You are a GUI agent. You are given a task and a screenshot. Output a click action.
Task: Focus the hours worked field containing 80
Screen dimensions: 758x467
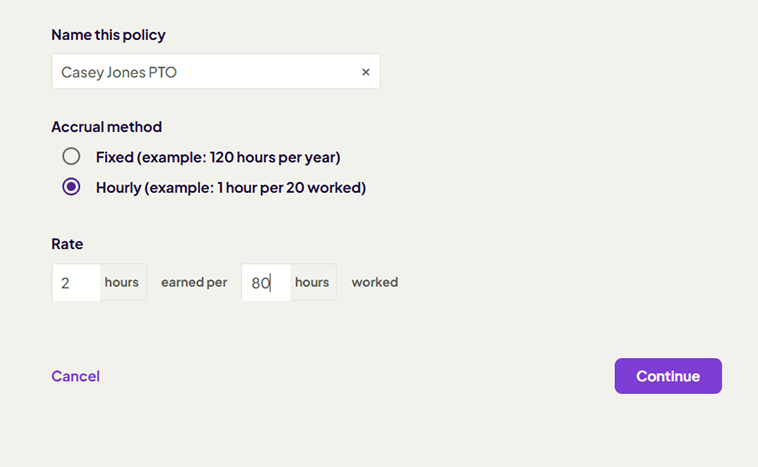[265, 283]
